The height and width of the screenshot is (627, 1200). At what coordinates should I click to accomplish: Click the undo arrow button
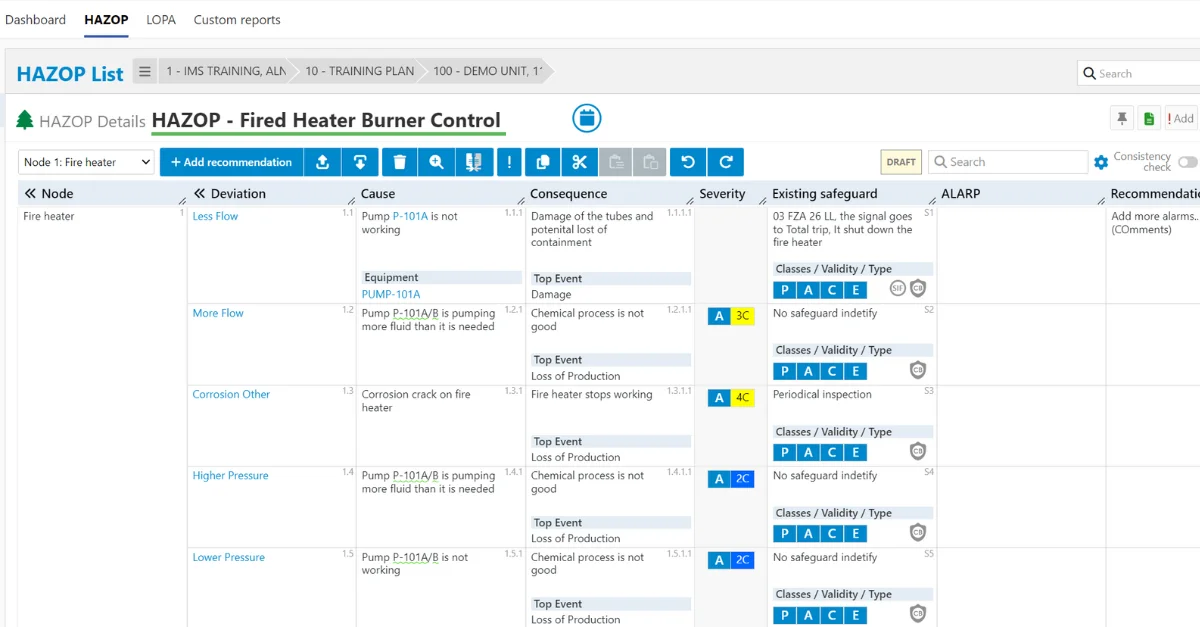(687, 162)
